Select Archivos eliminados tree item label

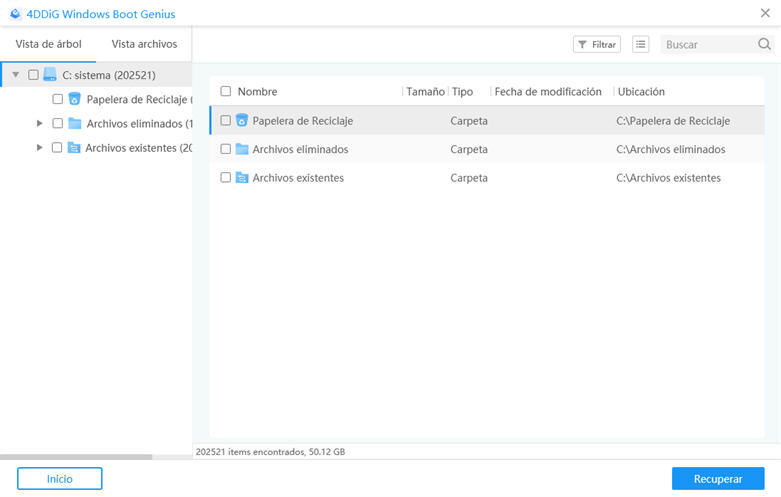(x=139, y=124)
